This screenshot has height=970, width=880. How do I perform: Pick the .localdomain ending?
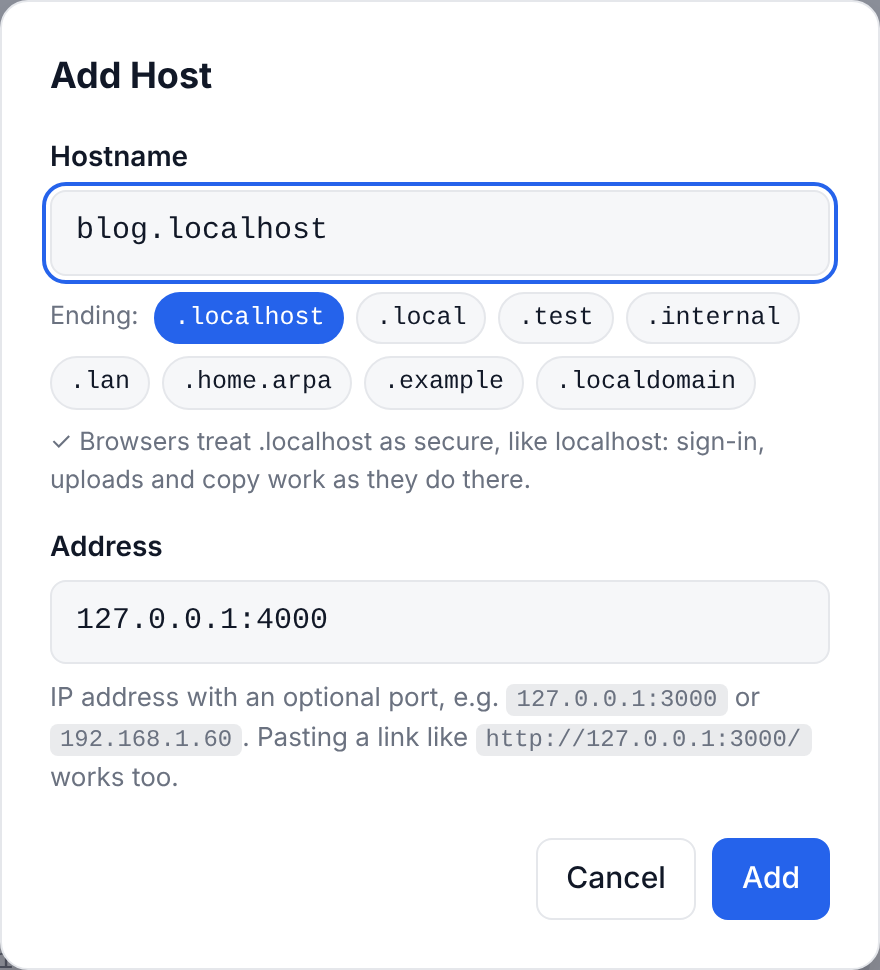click(x=646, y=382)
